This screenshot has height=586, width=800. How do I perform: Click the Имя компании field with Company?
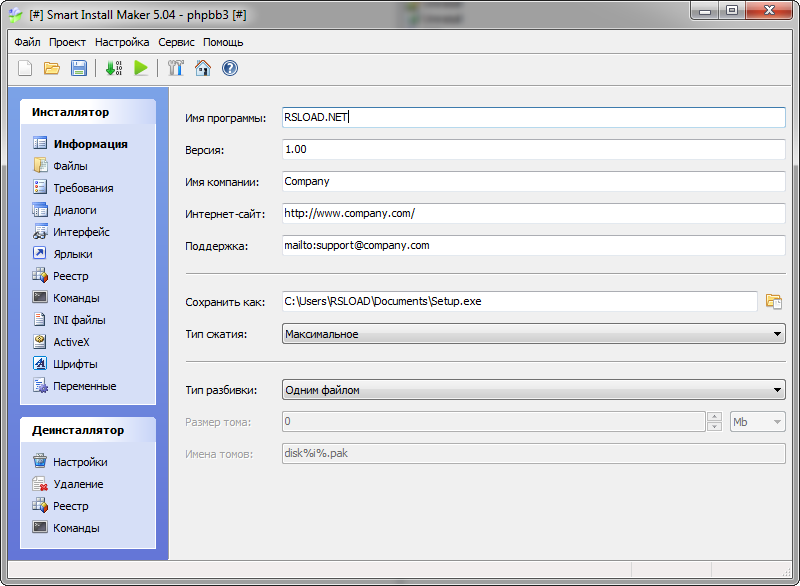pyautogui.click(x=533, y=181)
